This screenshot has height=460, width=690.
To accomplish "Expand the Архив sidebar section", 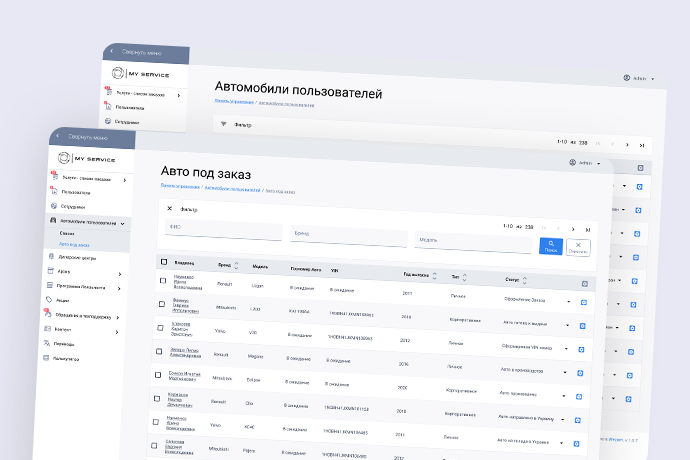I will tap(119, 273).
